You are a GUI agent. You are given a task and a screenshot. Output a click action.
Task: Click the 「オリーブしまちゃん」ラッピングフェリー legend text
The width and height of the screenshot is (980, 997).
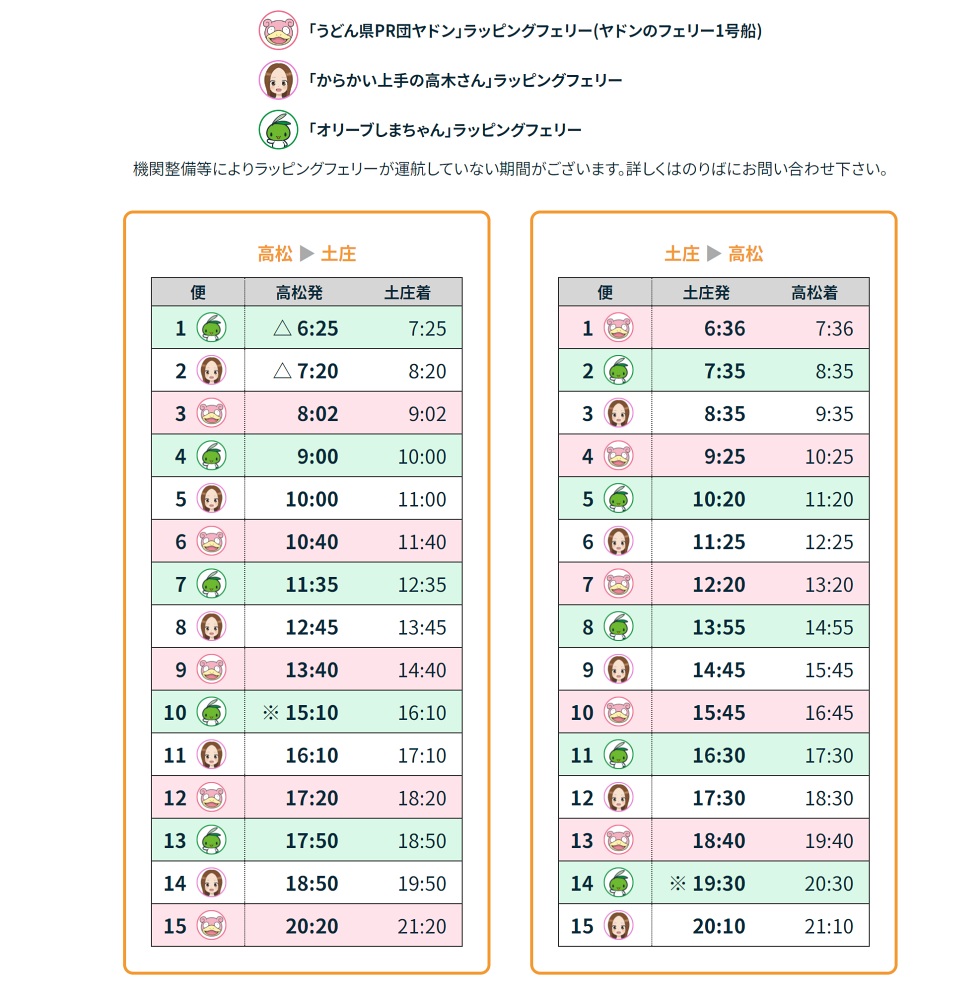(444, 130)
